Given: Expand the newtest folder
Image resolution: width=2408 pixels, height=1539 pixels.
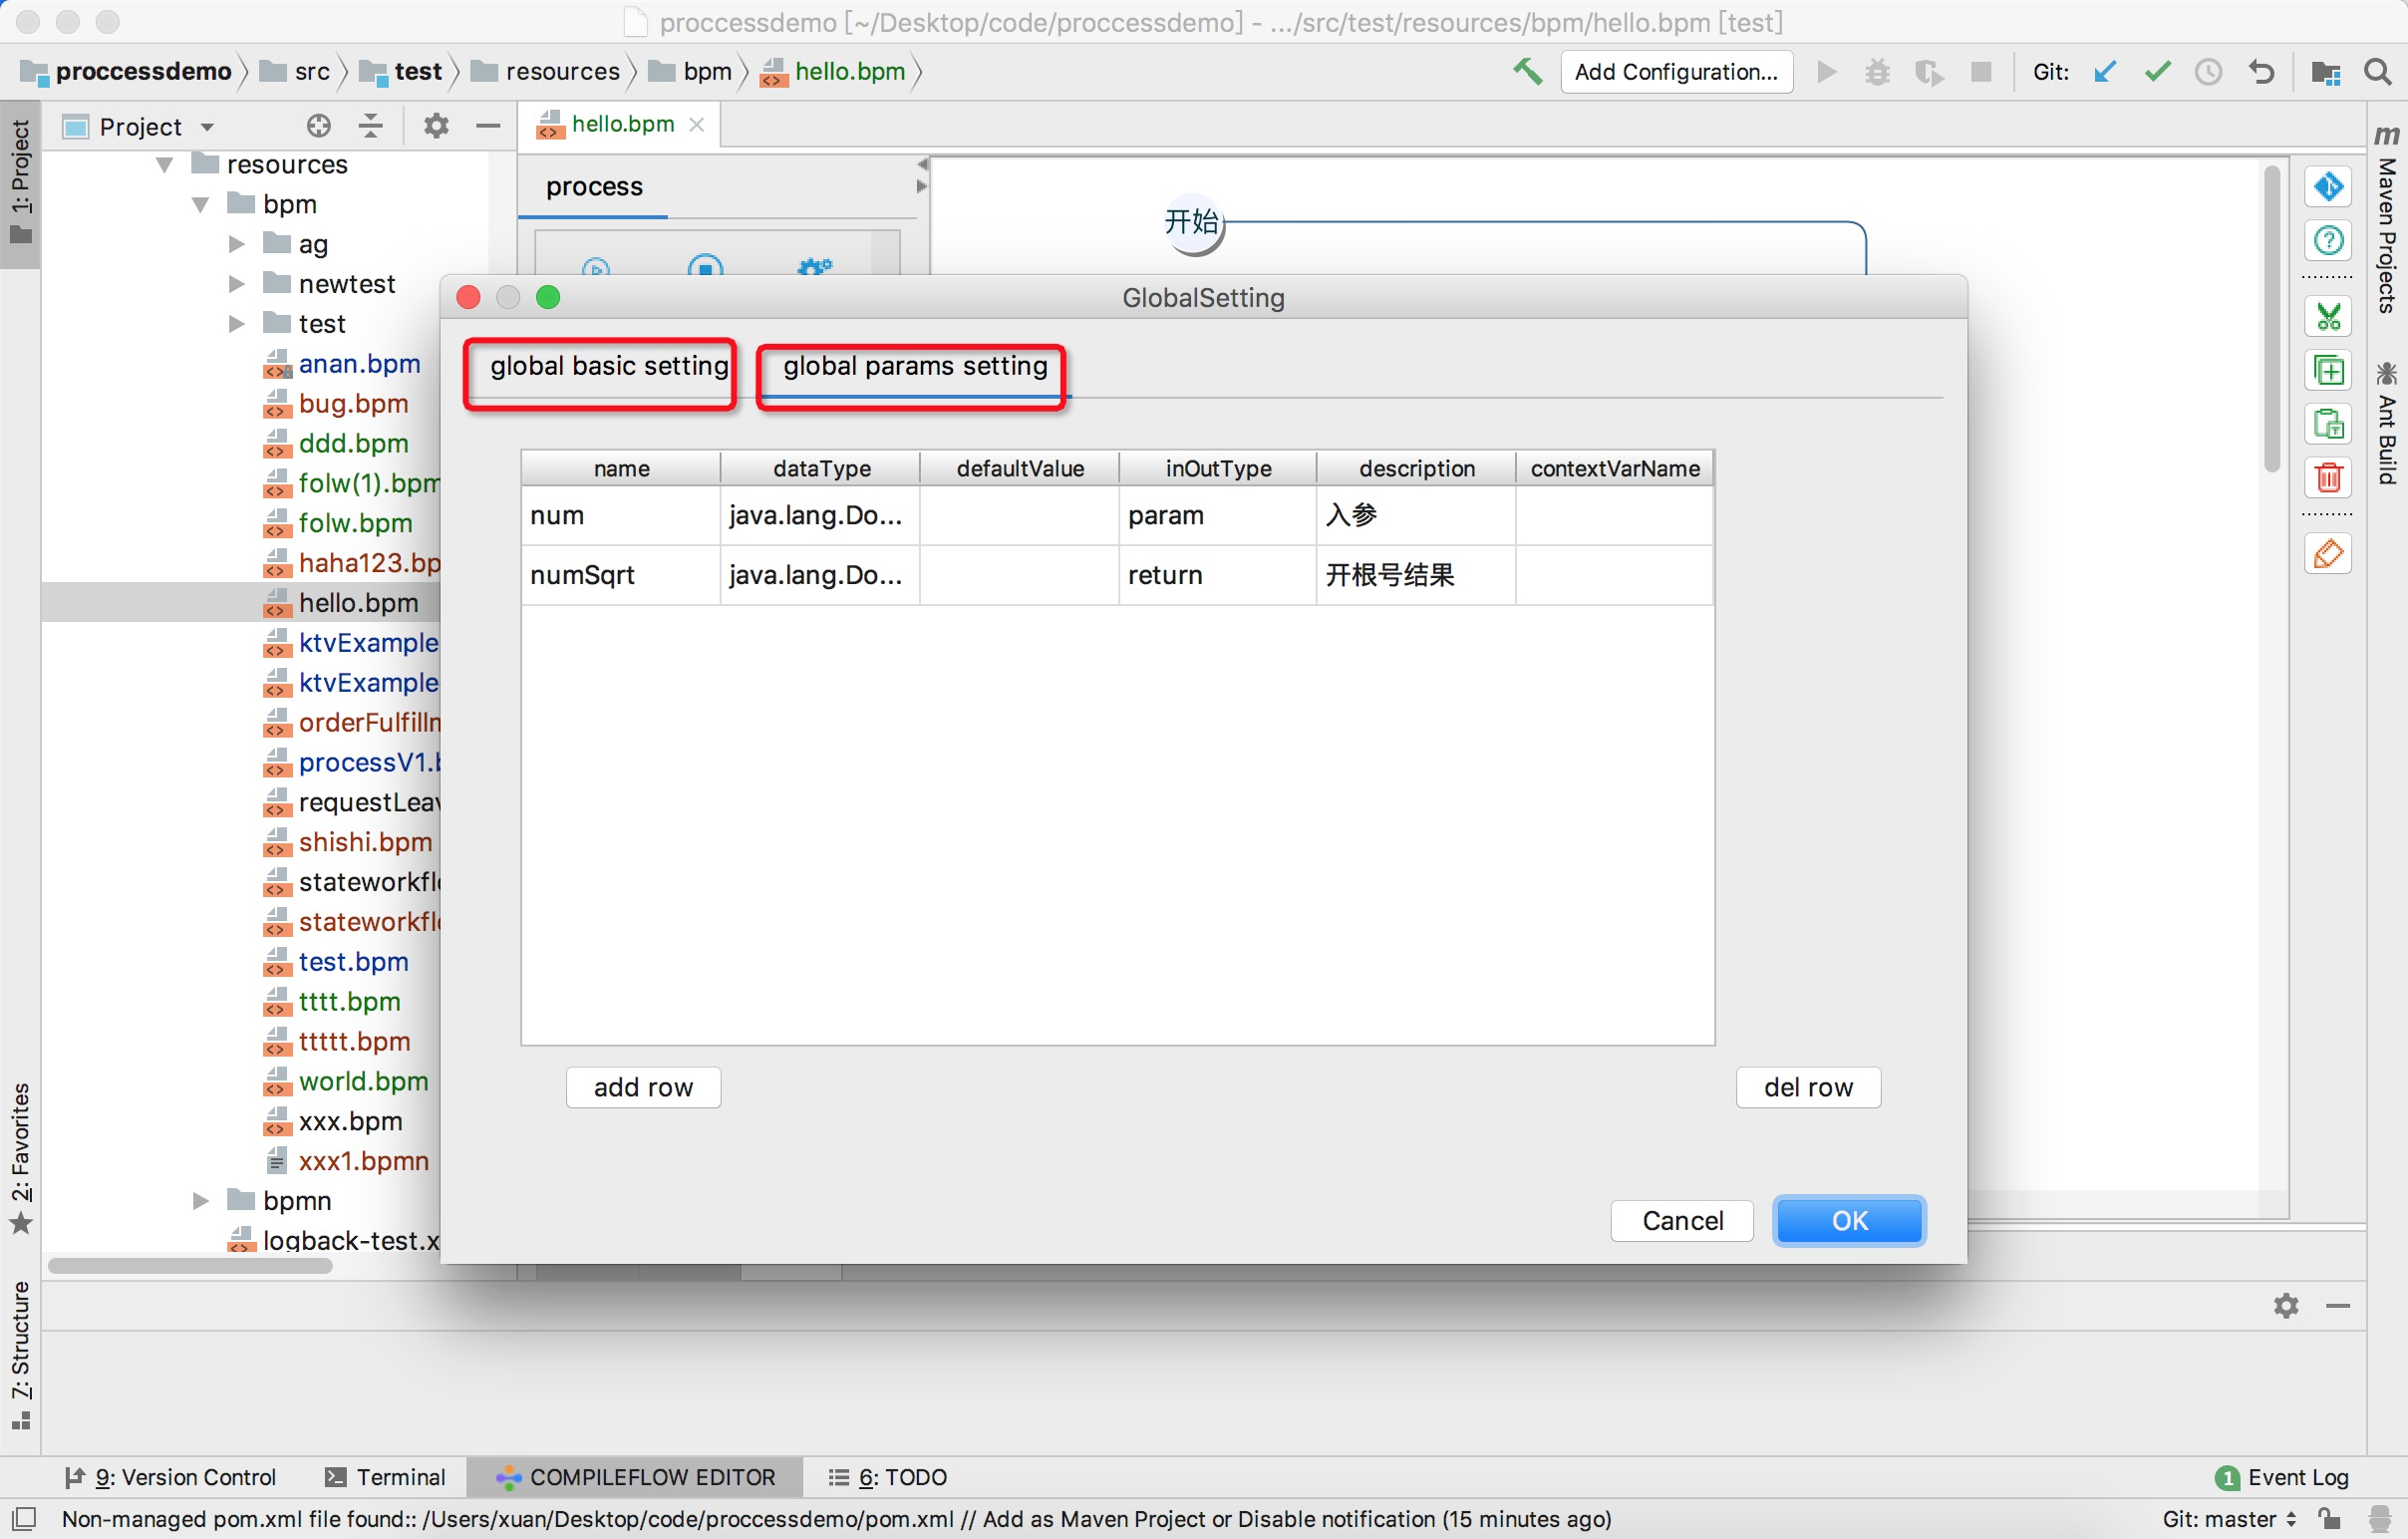Looking at the screenshot, I should [x=236, y=284].
